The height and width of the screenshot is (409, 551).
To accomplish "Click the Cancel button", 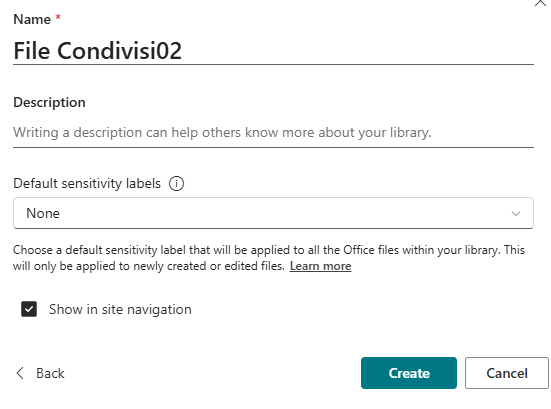I will point(507,373).
